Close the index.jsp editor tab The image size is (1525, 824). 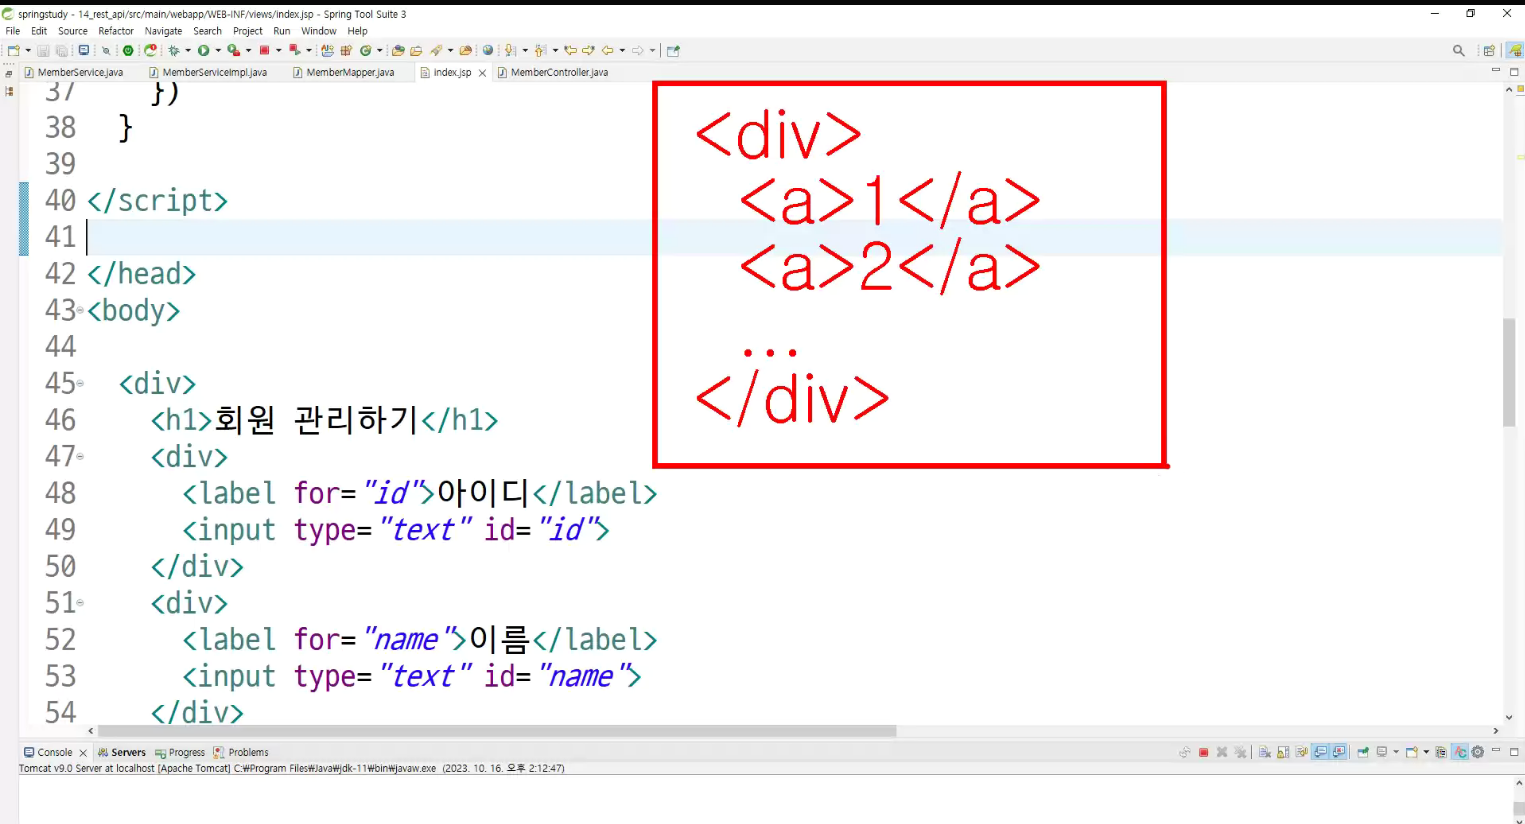click(x=482, y=73)
